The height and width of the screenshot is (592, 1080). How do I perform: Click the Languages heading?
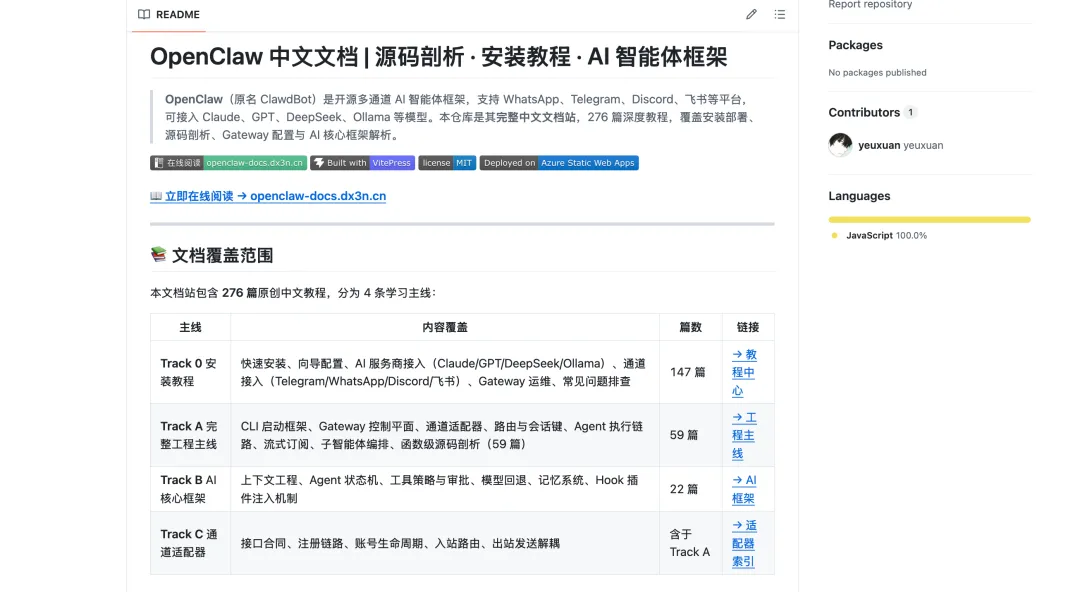click(x=859, y=196)
